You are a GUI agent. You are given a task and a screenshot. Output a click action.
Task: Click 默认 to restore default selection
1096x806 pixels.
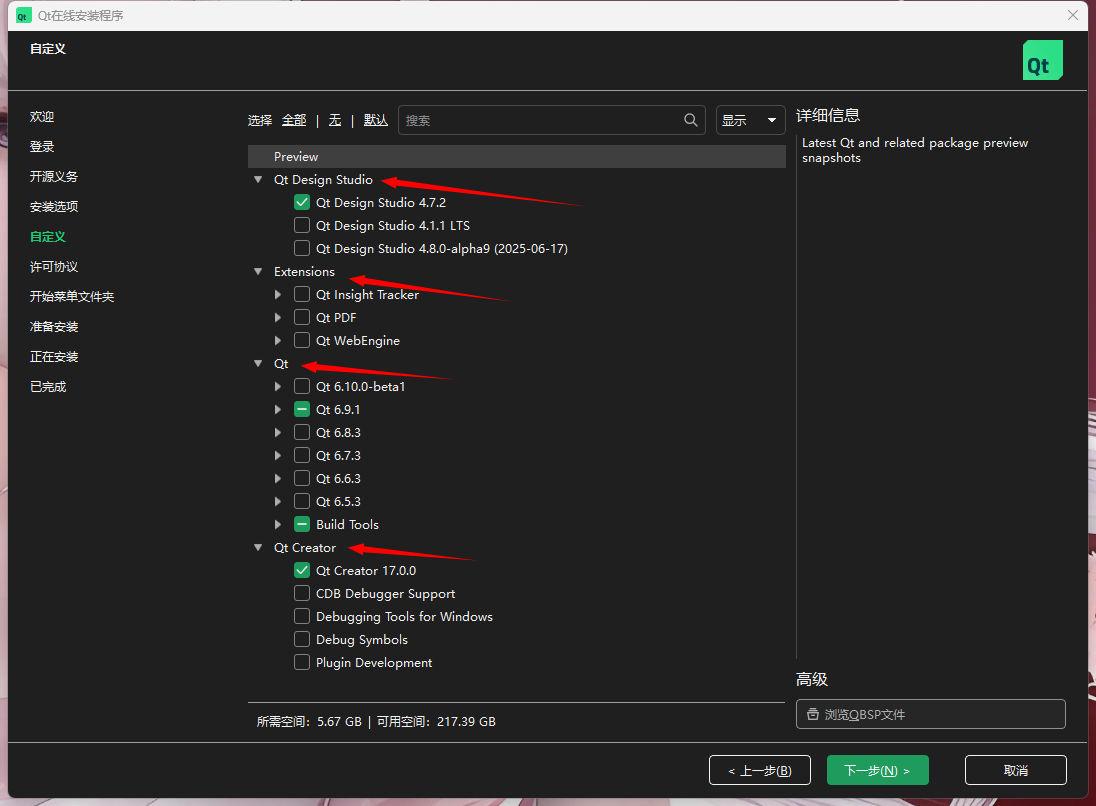(x=376, y=120)
